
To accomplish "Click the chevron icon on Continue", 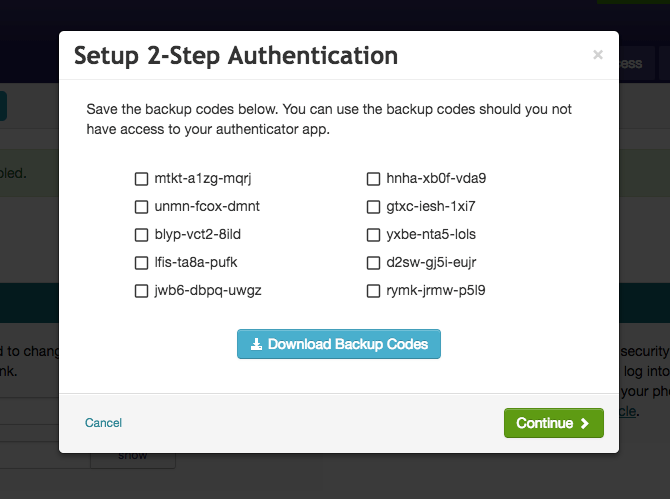I will pos(585,423).
